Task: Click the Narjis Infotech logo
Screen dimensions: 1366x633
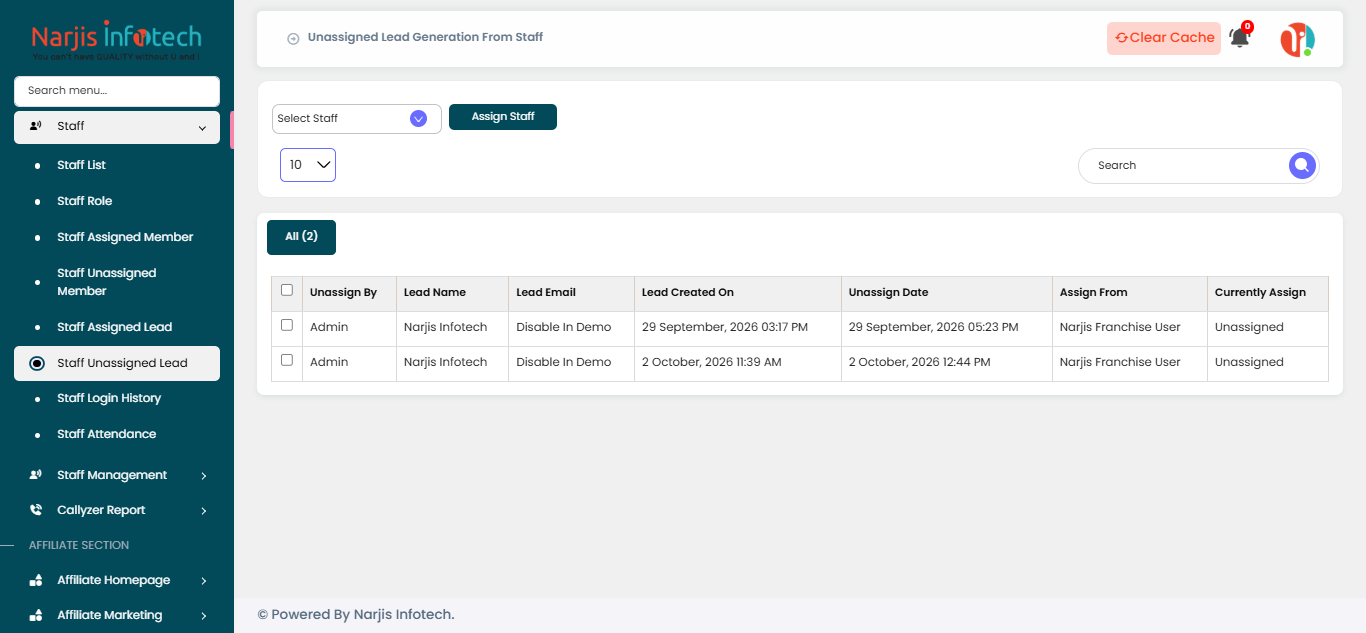Action: tap(116, 42)
